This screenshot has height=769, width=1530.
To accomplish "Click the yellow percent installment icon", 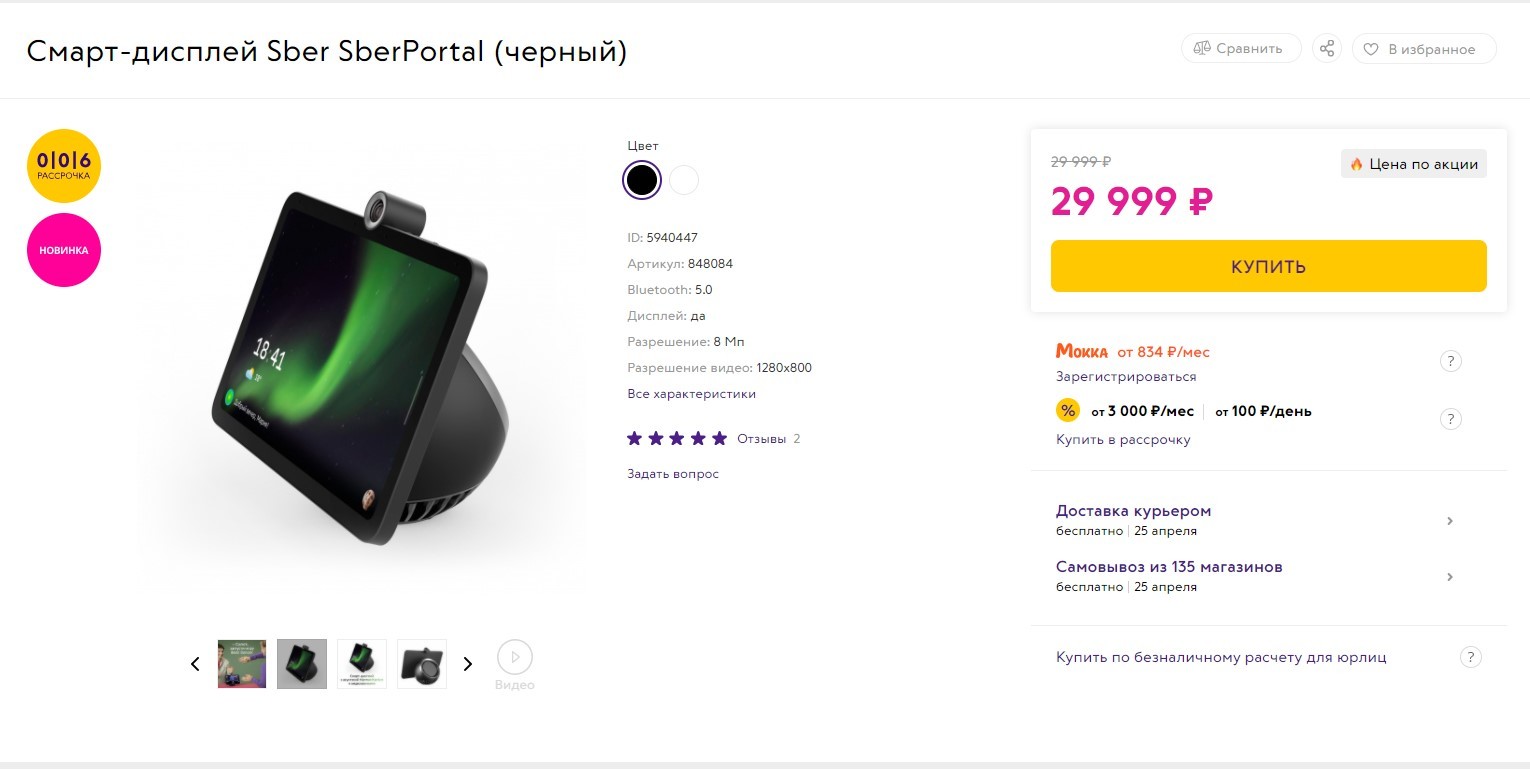I will pos(1068,411).
